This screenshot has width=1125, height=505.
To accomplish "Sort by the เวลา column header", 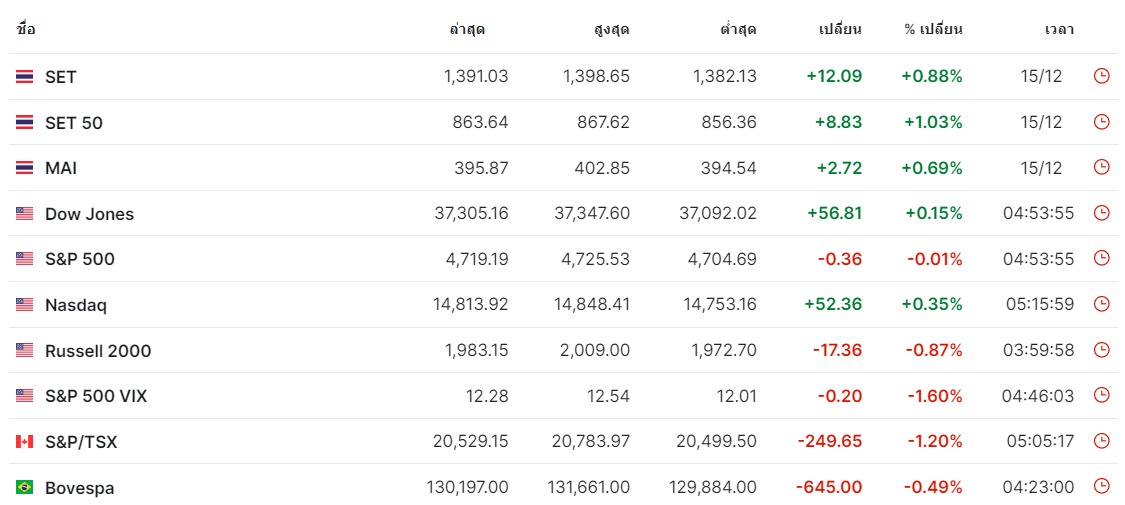I will coord(1058,30).
